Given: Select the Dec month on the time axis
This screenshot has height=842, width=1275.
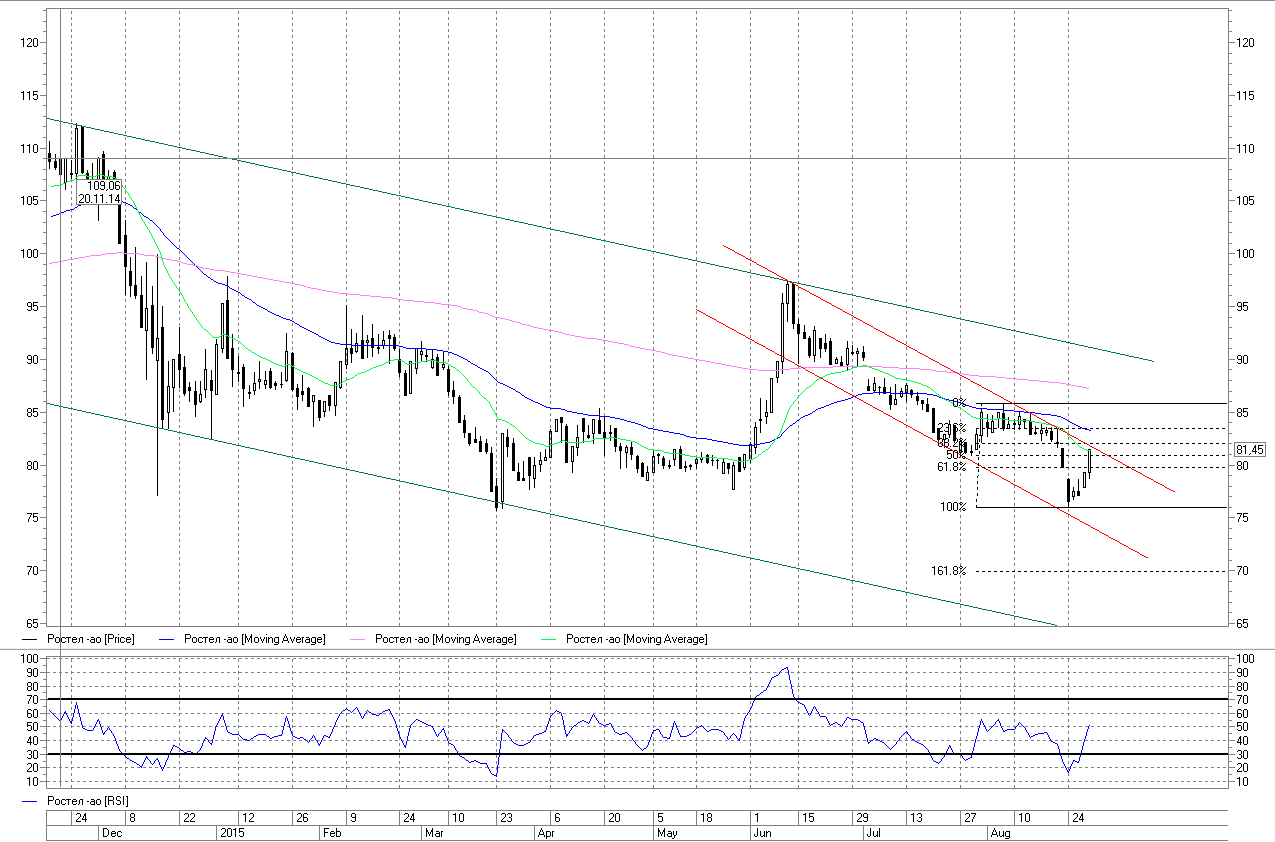Looking at the screenshot, I should (112, 832).
